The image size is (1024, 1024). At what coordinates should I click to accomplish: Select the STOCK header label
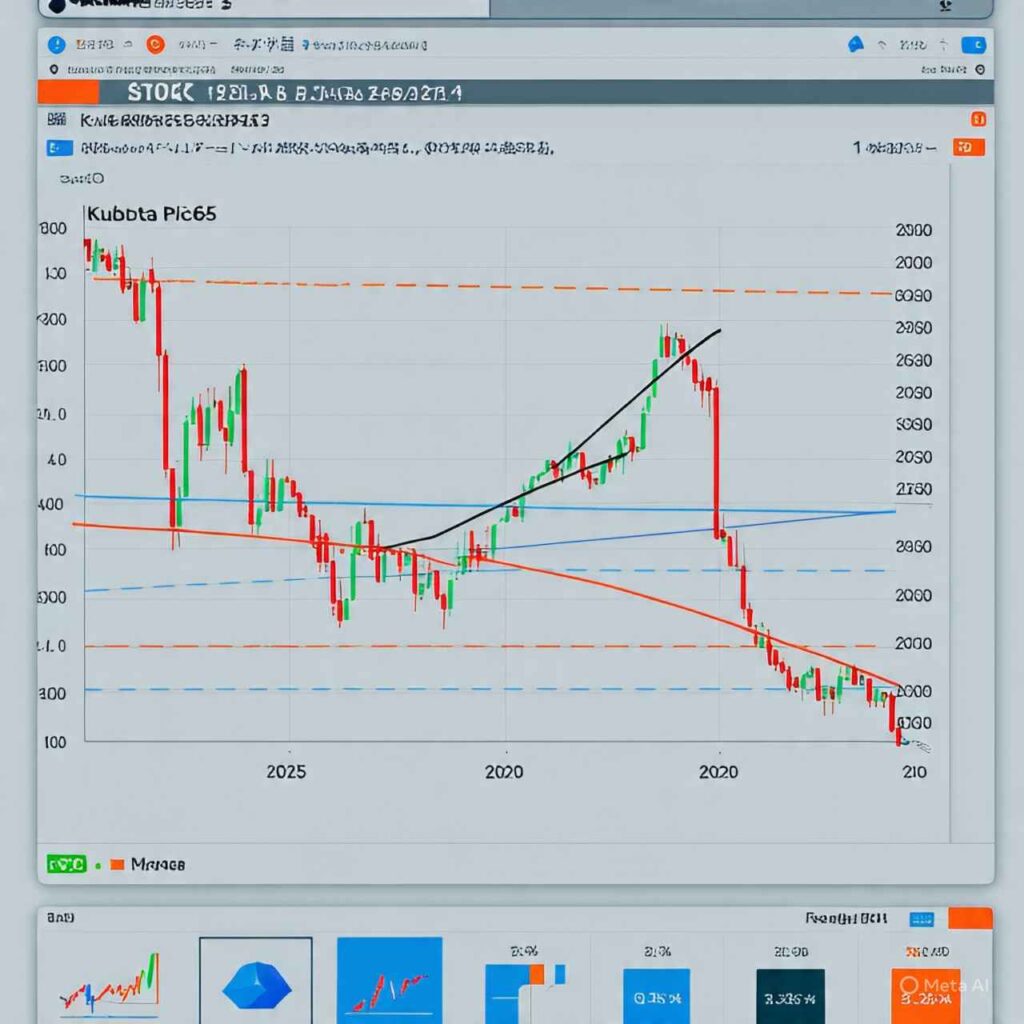click(x=160, y=93)
